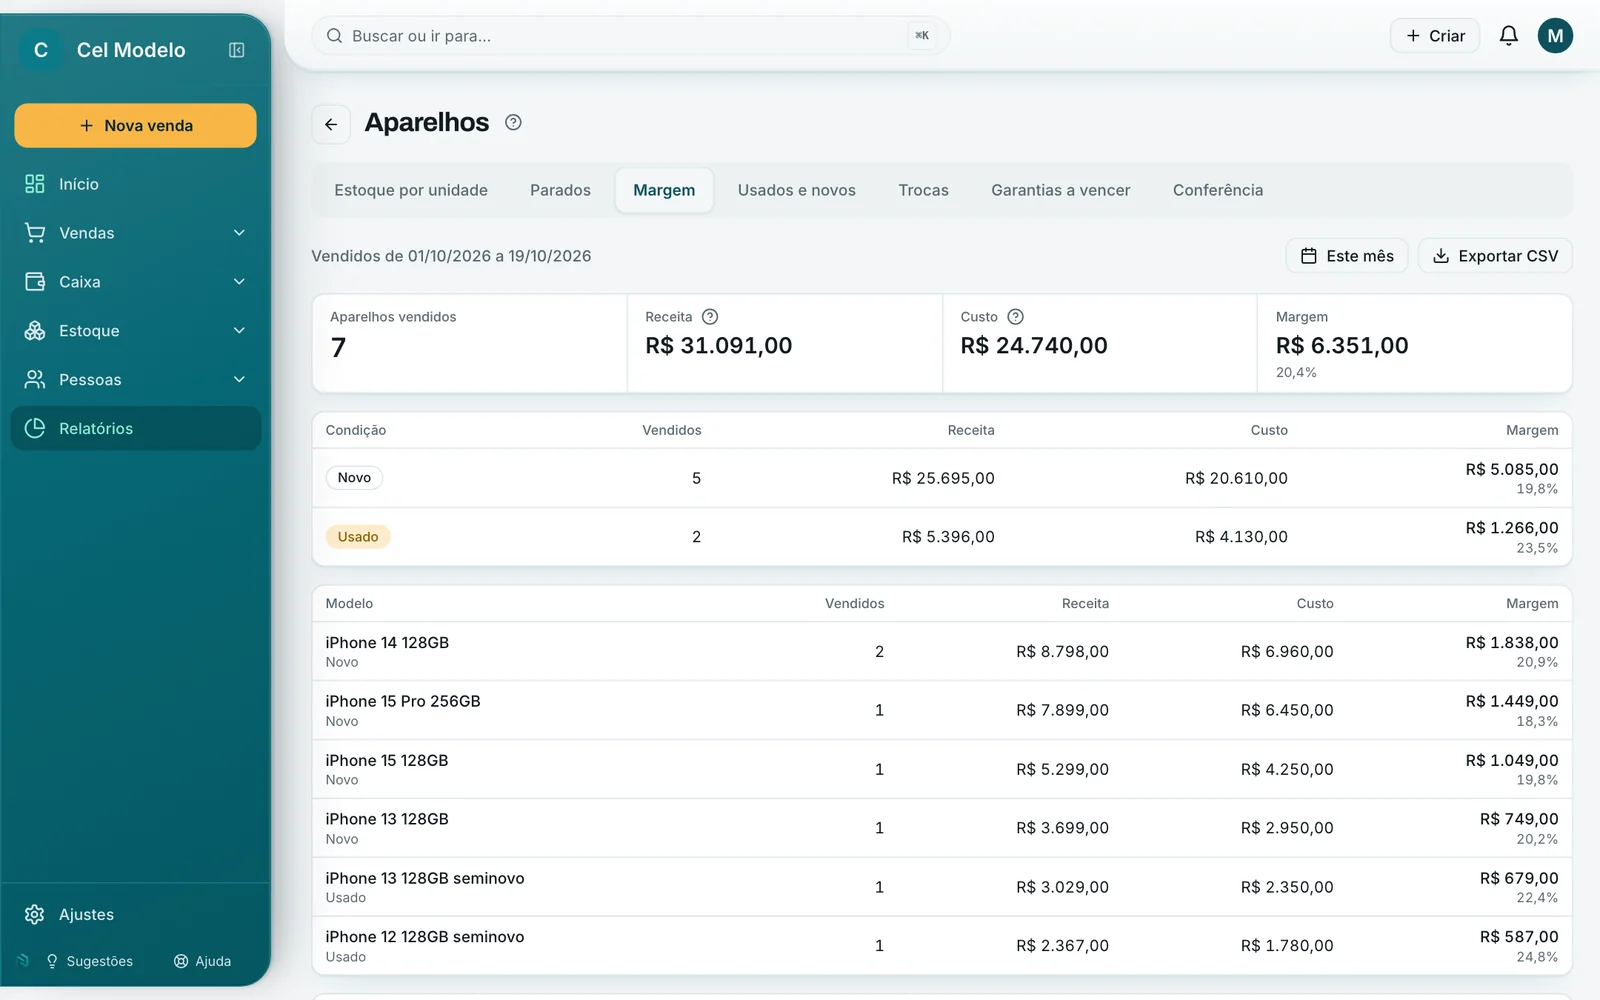Open Ajuda link in sidebar
Viewport: 1600px width, 1000px height.
(x=203, y=961)
